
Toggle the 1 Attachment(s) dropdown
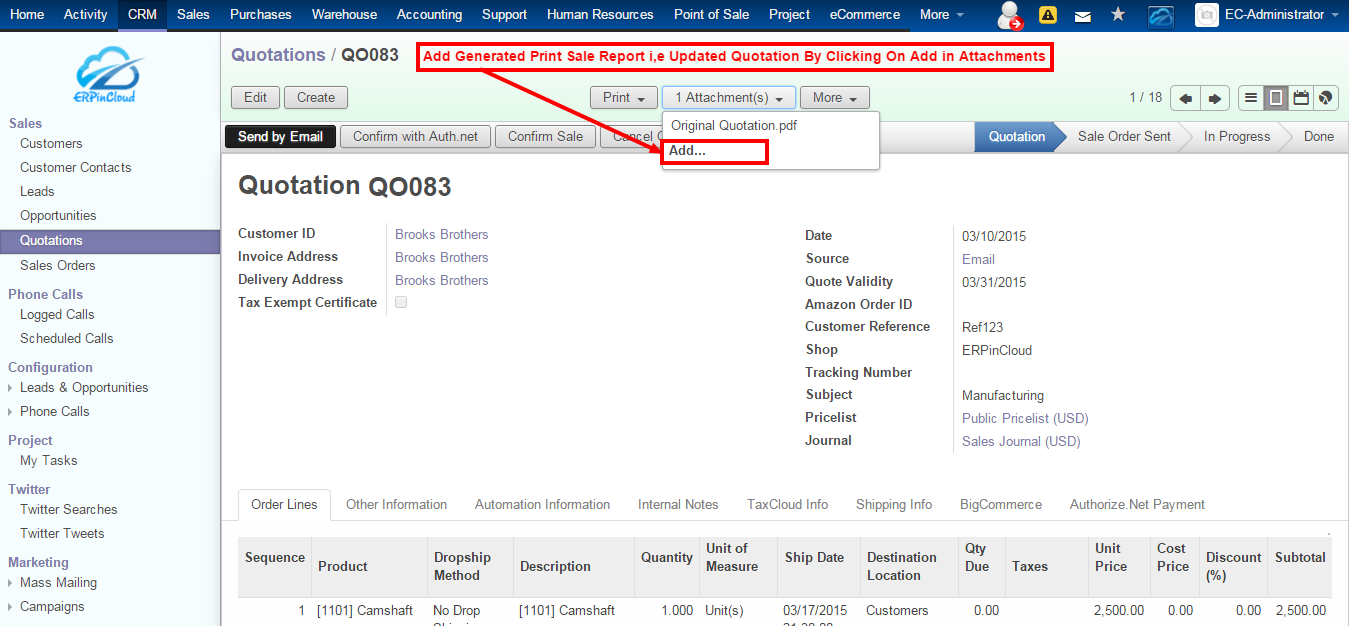point(729,98)
